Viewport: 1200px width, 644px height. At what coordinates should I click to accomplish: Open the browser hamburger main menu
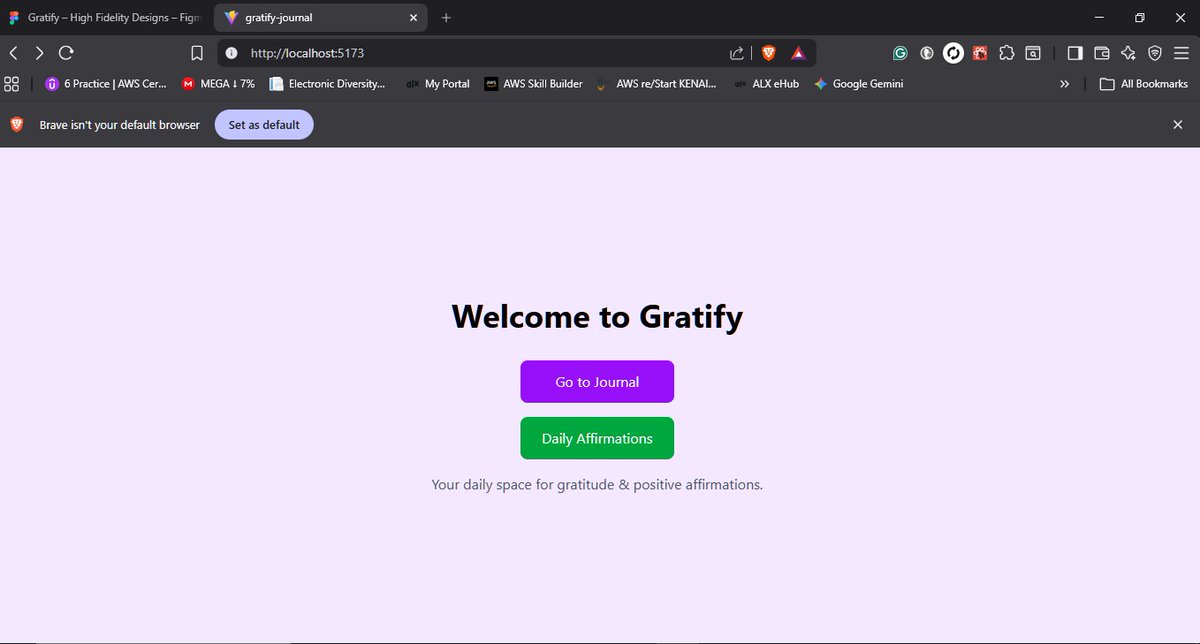tap(1181, 53)
